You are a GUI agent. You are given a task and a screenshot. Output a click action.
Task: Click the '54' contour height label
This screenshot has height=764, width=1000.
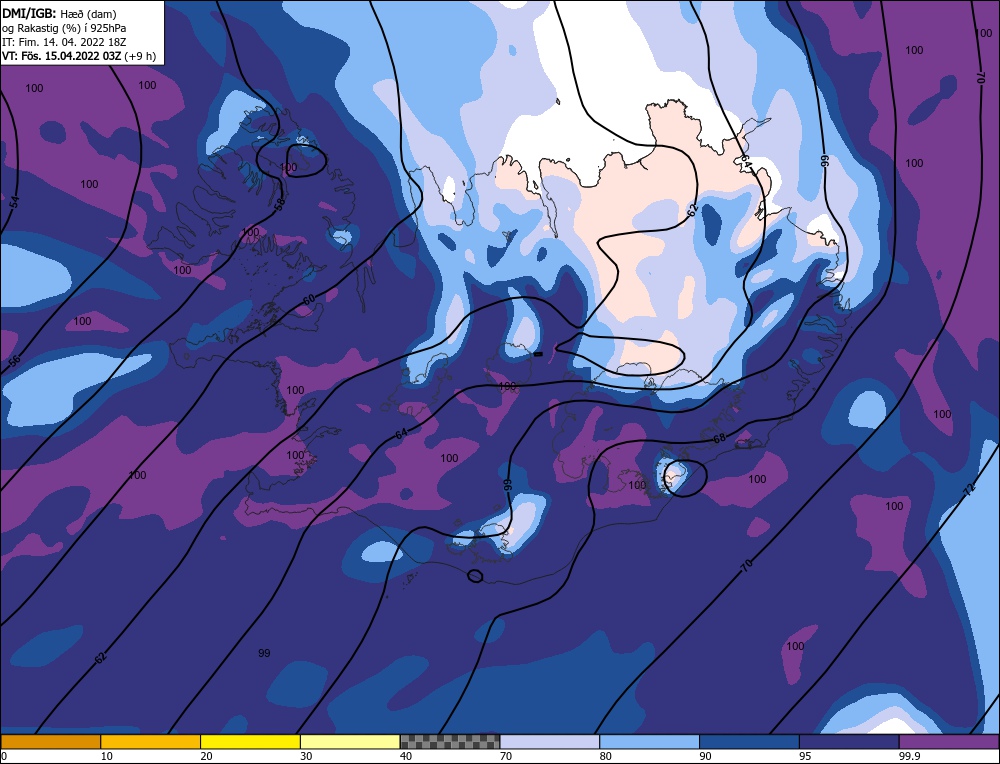15,202
